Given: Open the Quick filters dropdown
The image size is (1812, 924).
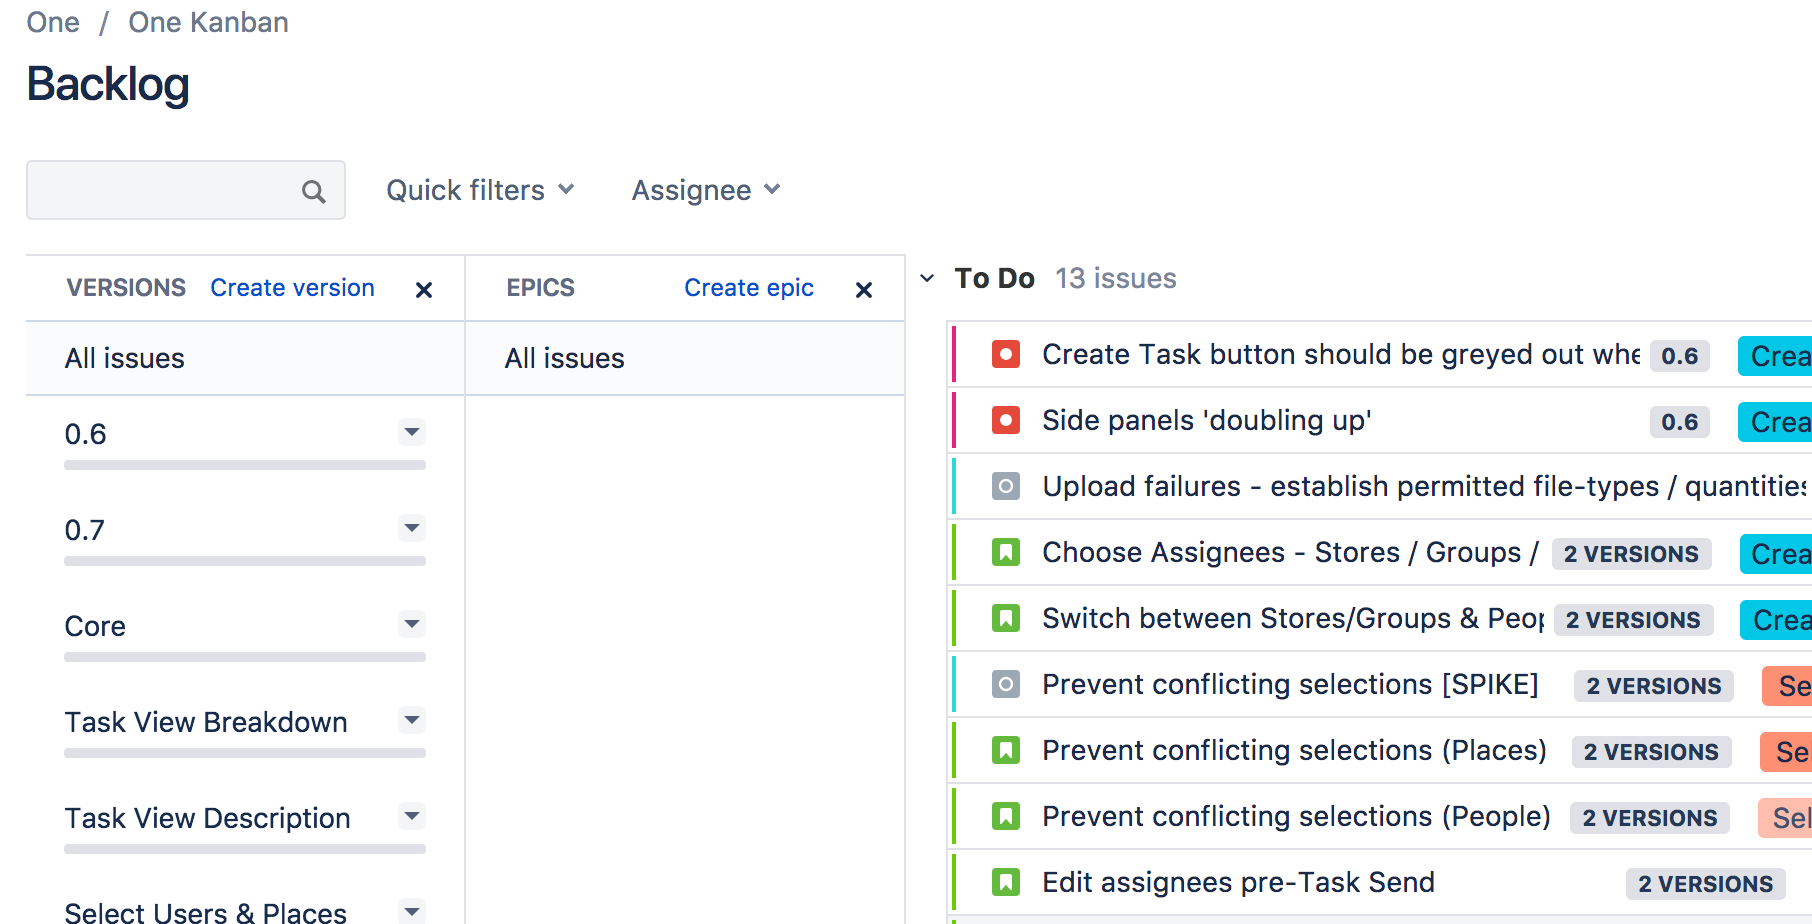Looking at the screenshot, I should pyautogui.click(x=480, y=190).
